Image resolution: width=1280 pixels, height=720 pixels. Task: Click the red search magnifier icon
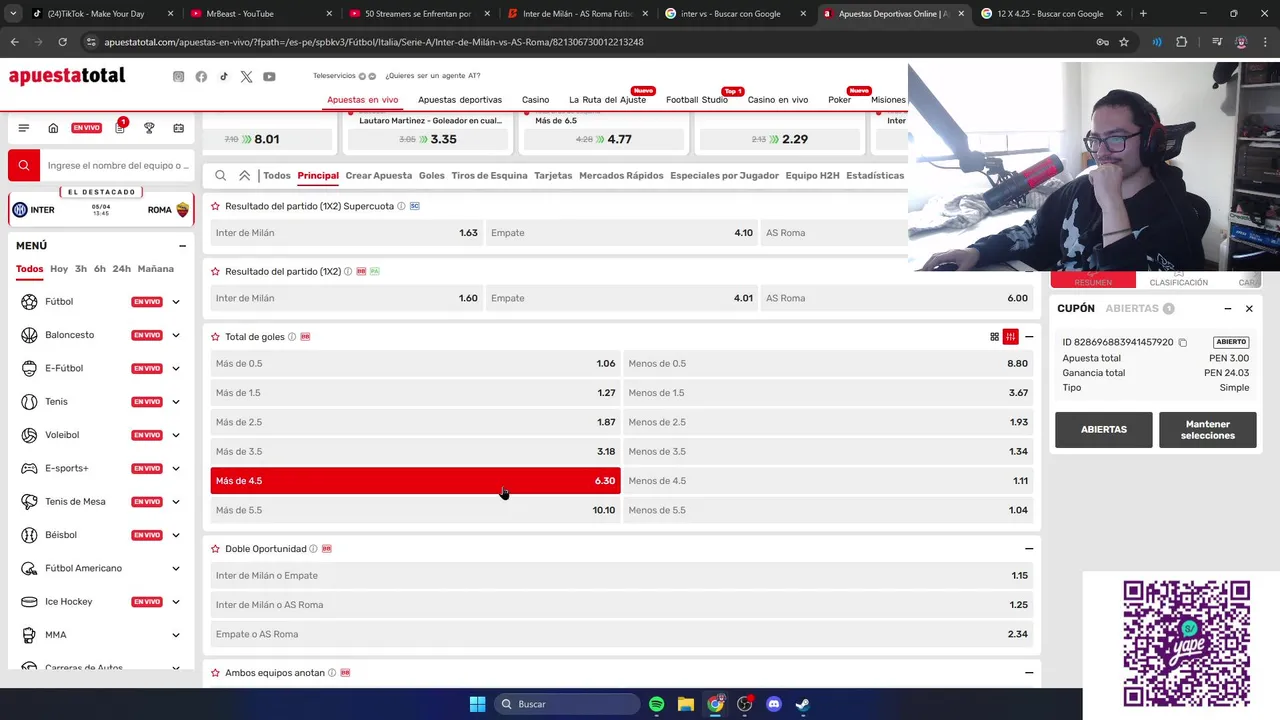[x=24, y=165]
